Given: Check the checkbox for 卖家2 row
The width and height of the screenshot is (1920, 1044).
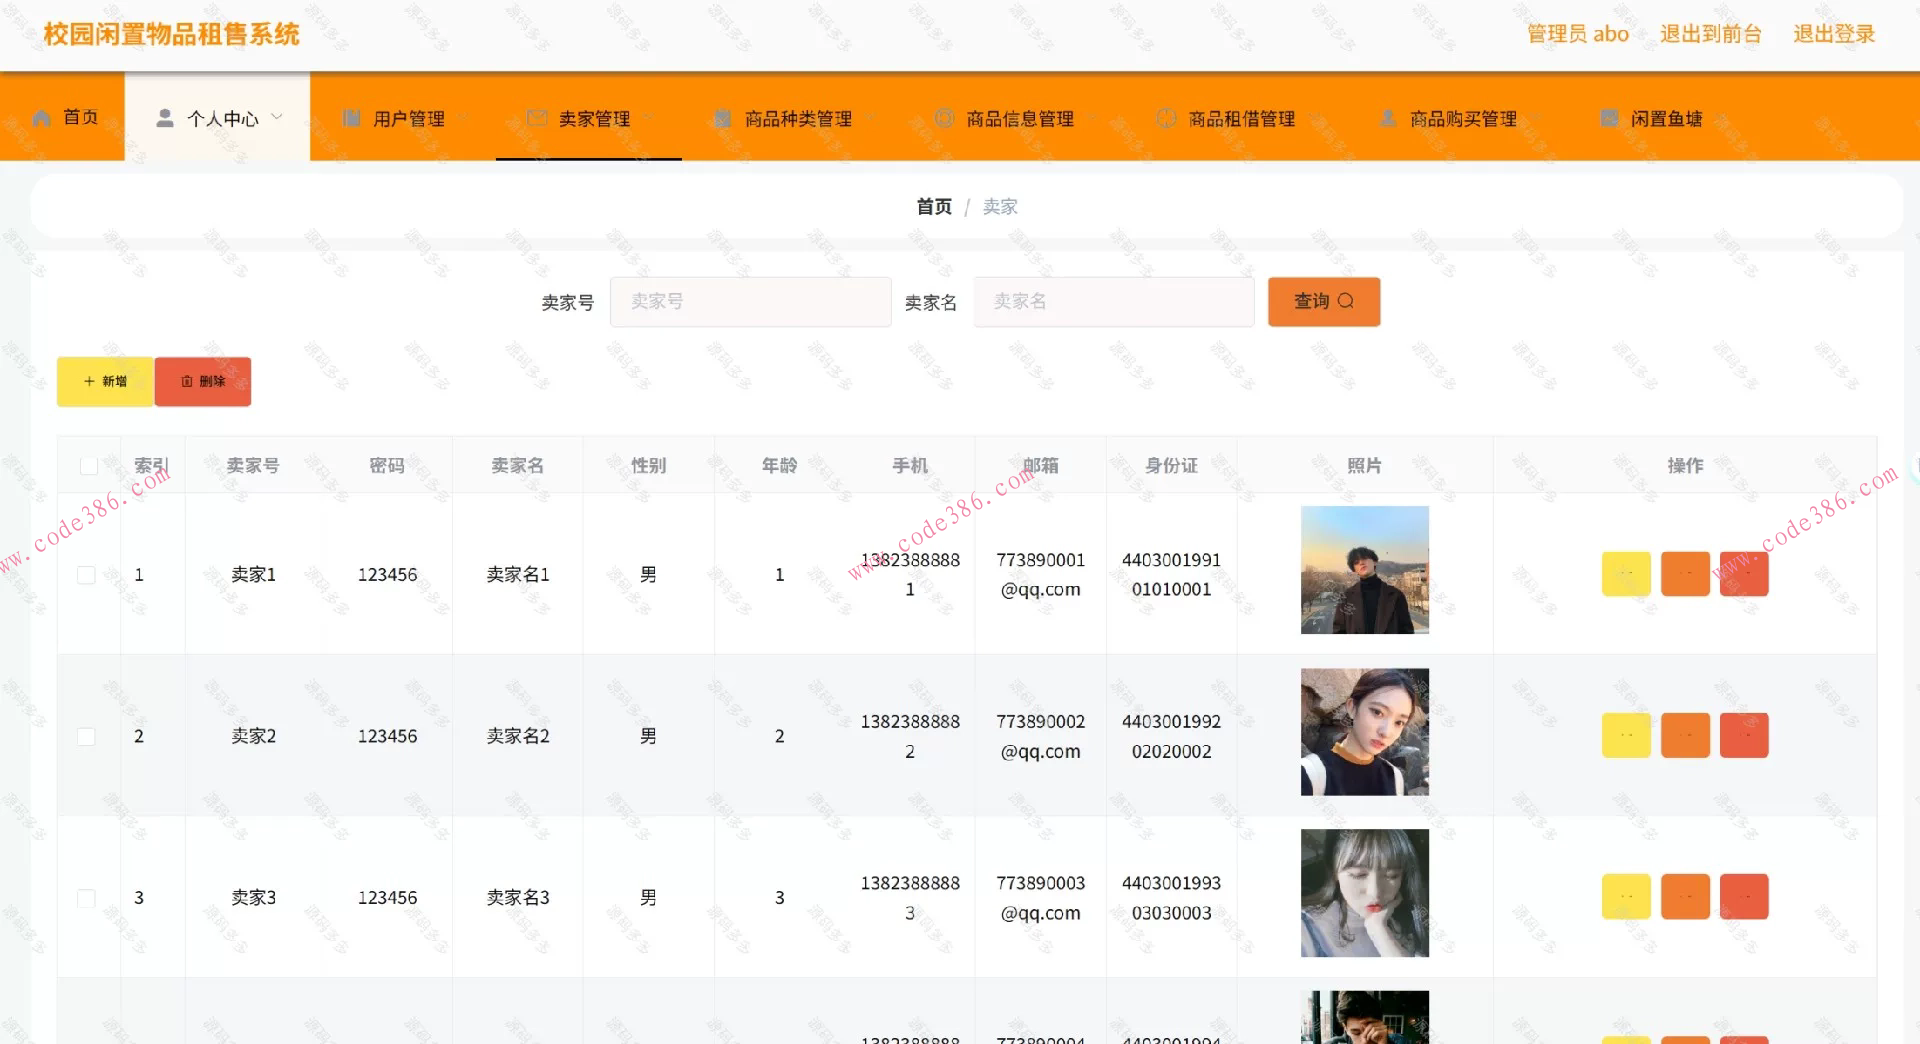Looking at the screenshot, I should tap(86, 735).
